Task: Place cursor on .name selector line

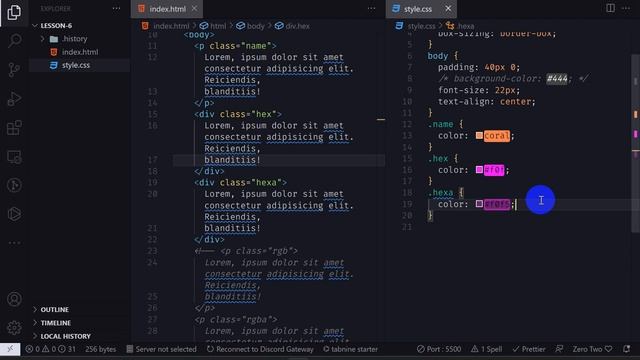Action: coord(445,124)
